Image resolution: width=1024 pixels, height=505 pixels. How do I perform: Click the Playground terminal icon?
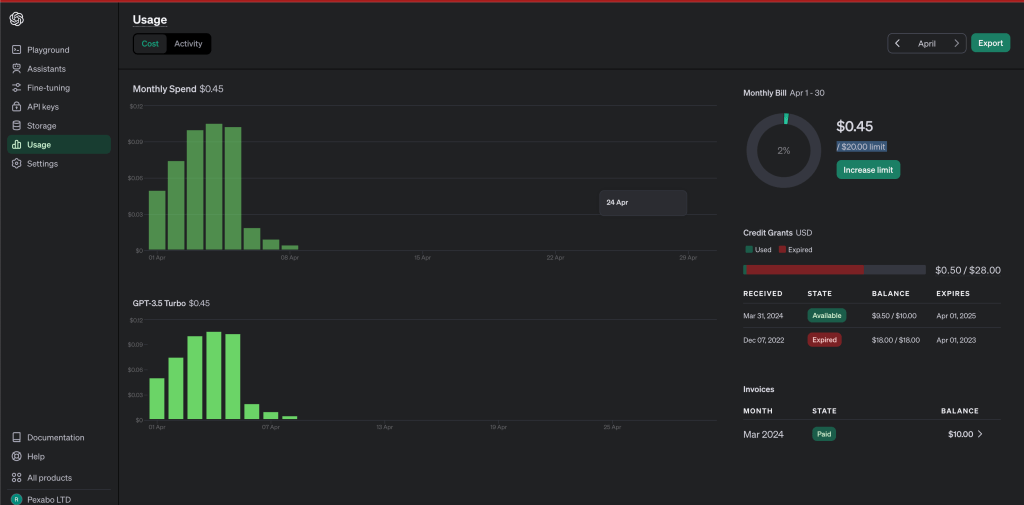pos(16,50)
